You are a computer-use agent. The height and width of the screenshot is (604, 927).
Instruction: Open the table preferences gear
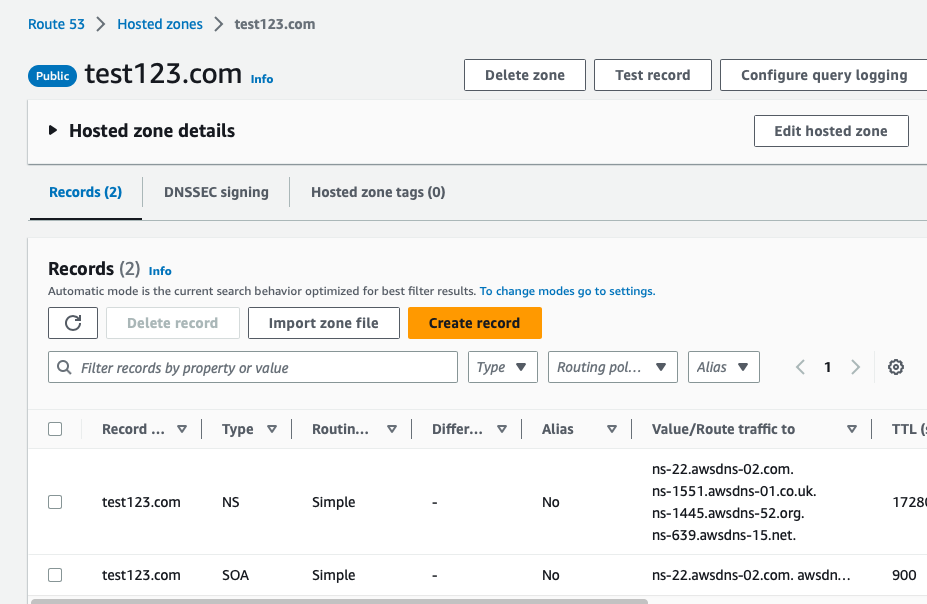[895, 367]
